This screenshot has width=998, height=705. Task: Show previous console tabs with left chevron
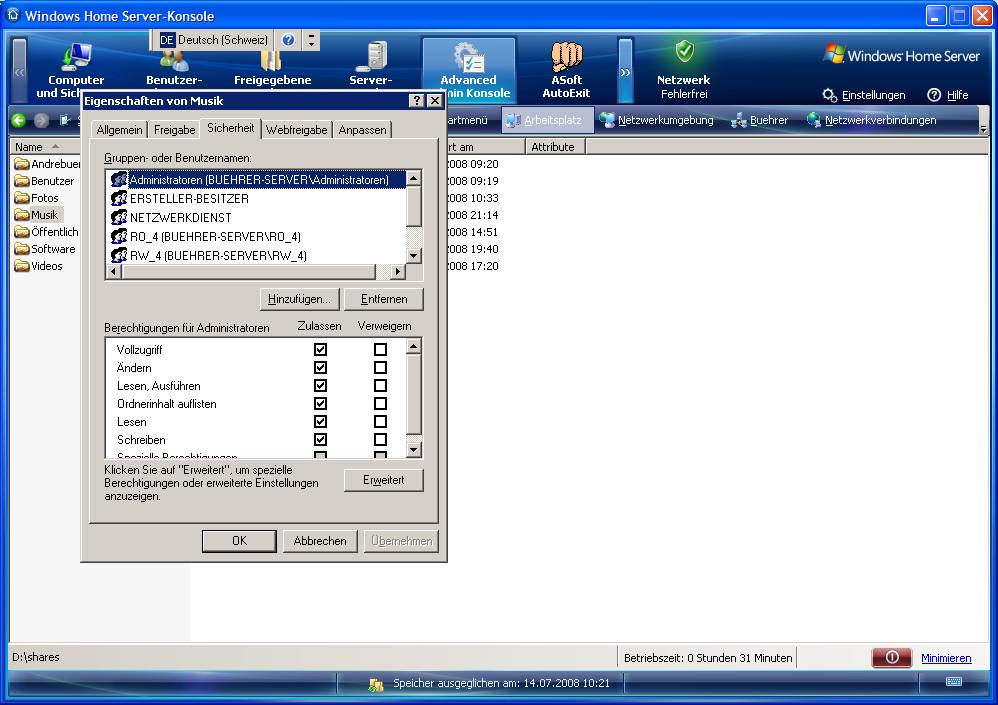[20, 71]
